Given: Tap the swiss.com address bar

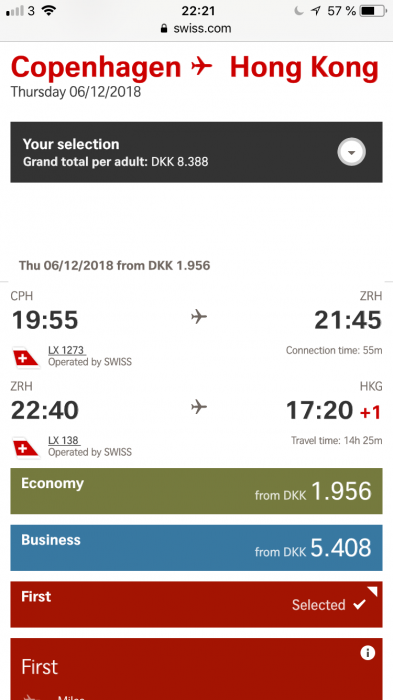Looking at the screenshot, I should (196, 29).
